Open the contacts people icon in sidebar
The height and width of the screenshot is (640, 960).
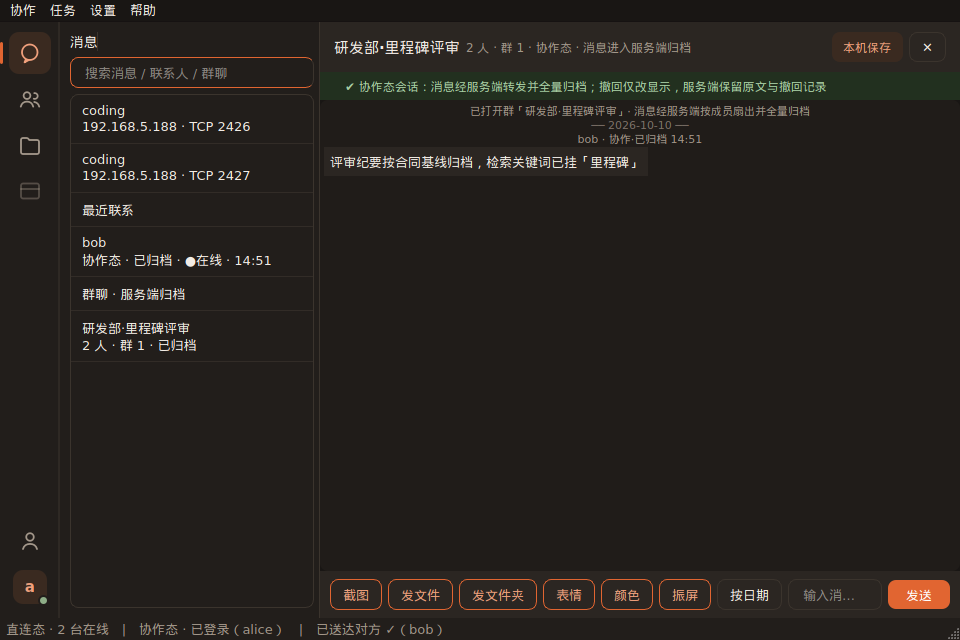(29, 99)
